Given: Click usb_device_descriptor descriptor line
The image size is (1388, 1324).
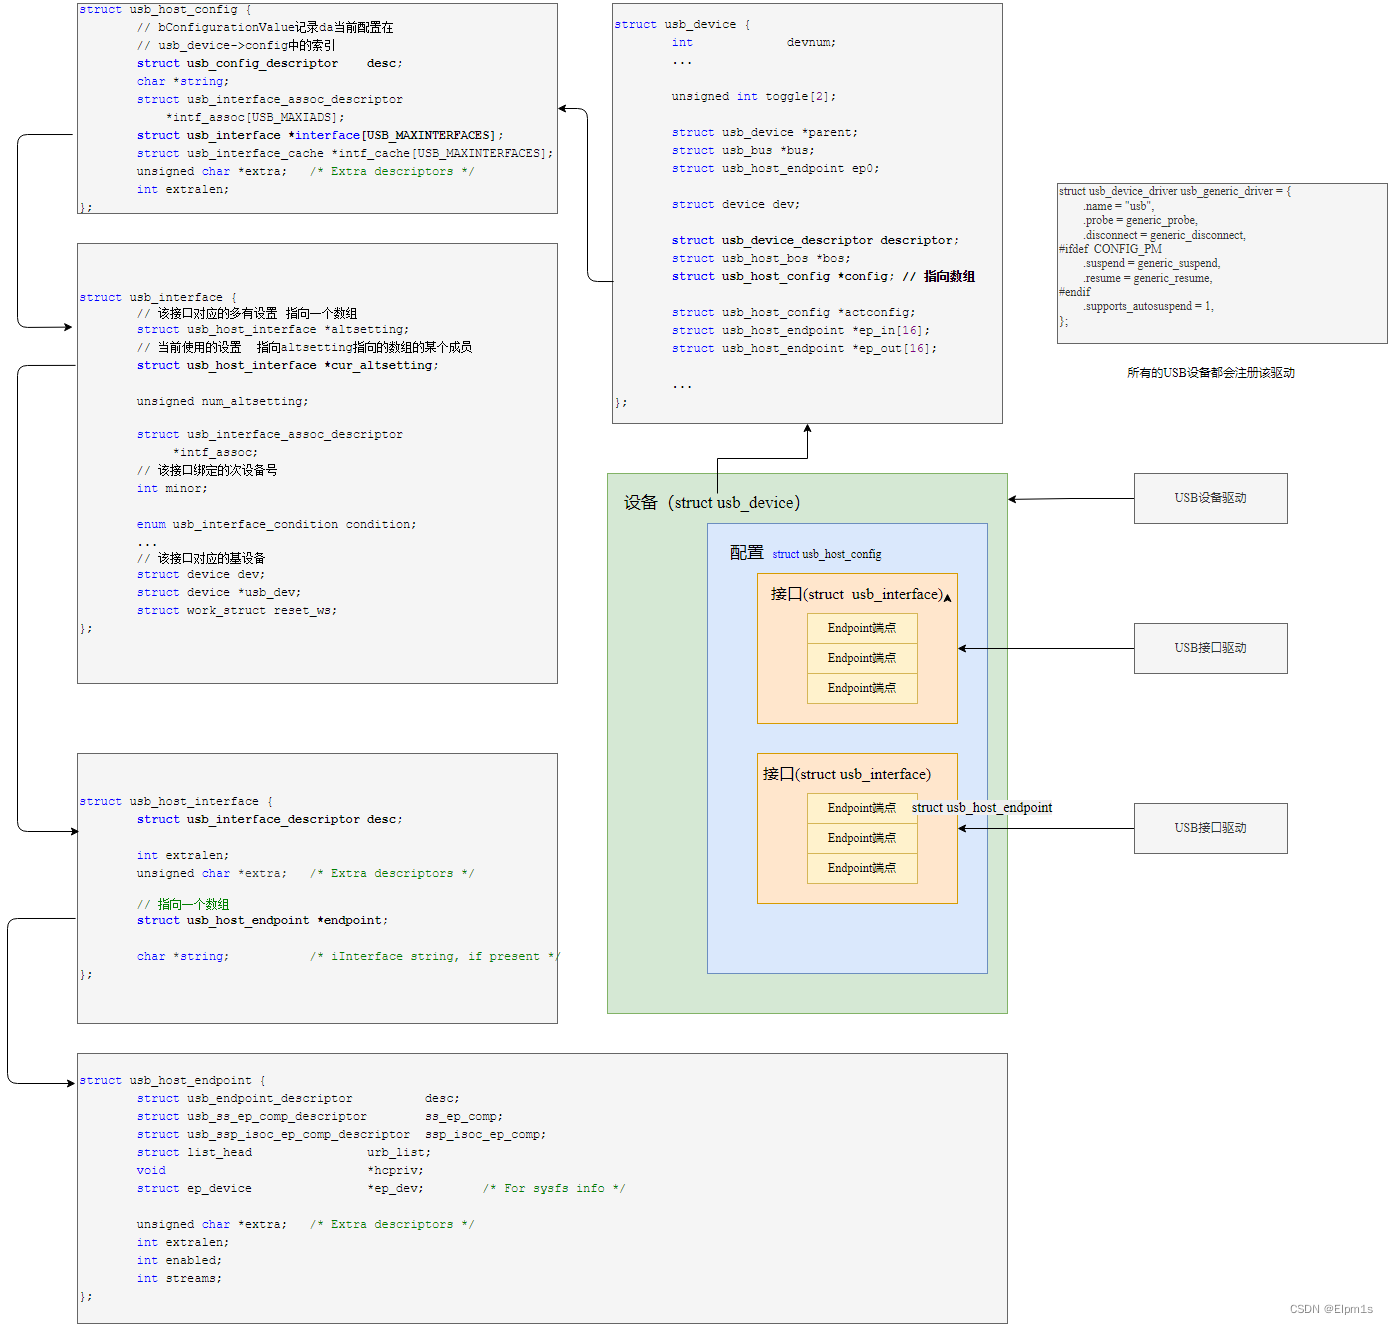Looking at the screenshot, I should coord(815,240).
